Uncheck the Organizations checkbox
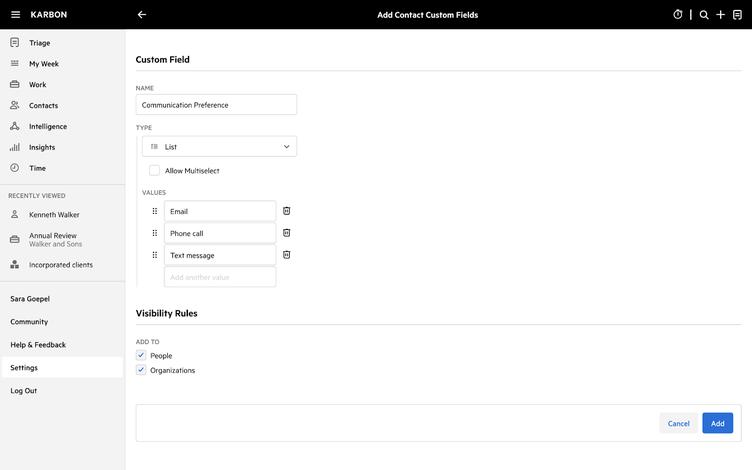 coord(141,370)
